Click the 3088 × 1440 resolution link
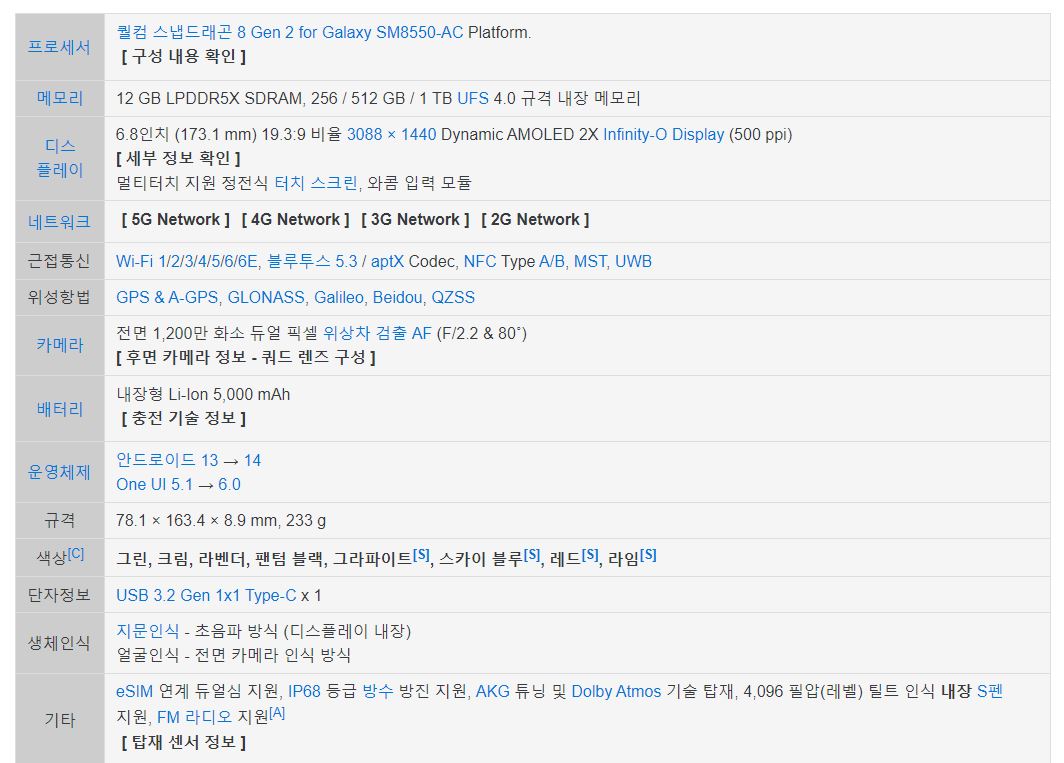The height and width of the screenshot is (763, 1064). click(x=392, y=134)
